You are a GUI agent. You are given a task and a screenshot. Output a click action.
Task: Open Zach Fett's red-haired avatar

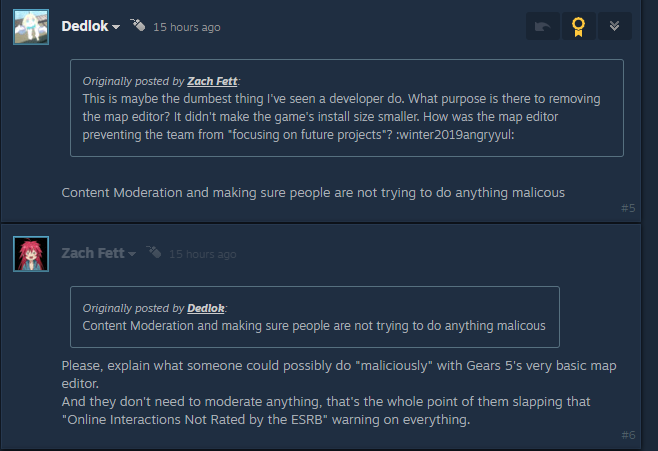pyautogui.click(x=31, y=253)
